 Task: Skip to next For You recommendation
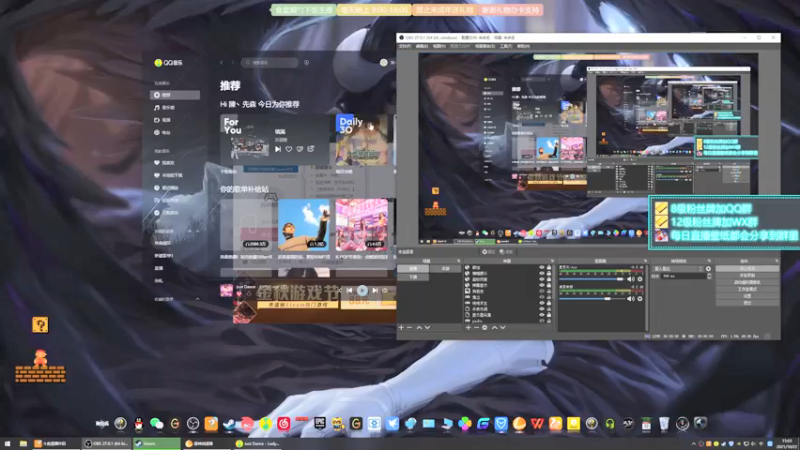278,149
